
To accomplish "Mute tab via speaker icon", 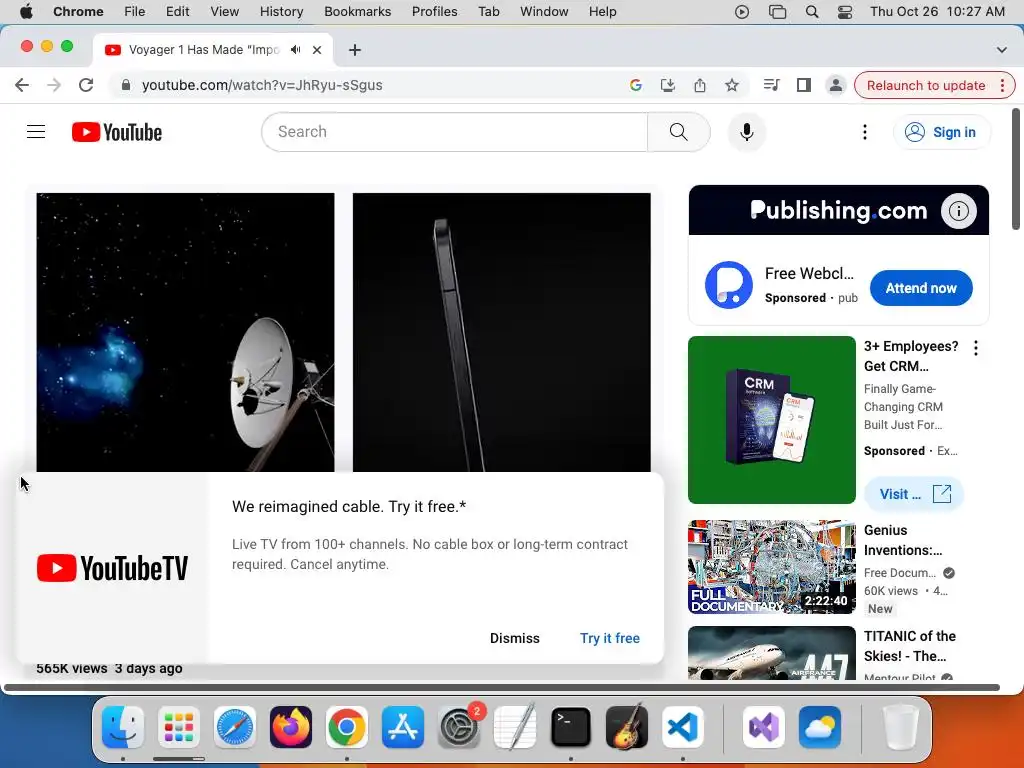I will click(x=295, y=50).
